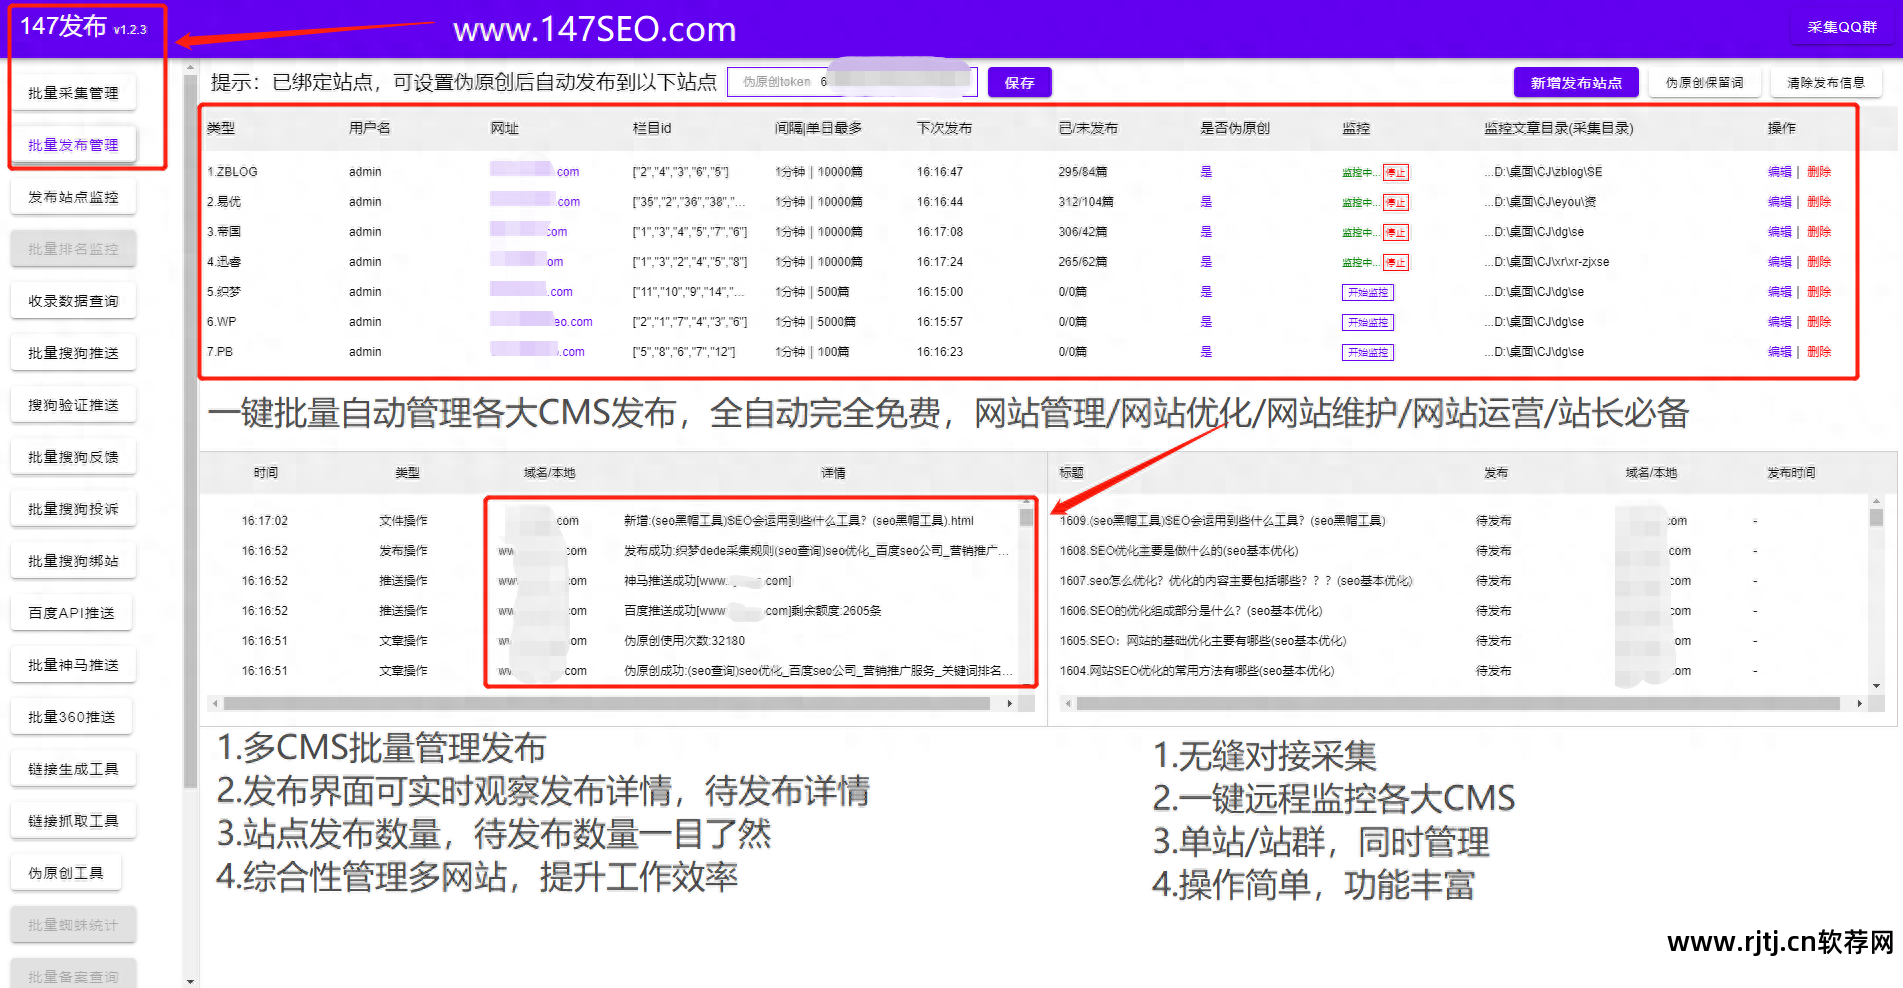Open the 批量360推送 tool
This screenshot has height=988, width=1903.
(x=71, y=716)
